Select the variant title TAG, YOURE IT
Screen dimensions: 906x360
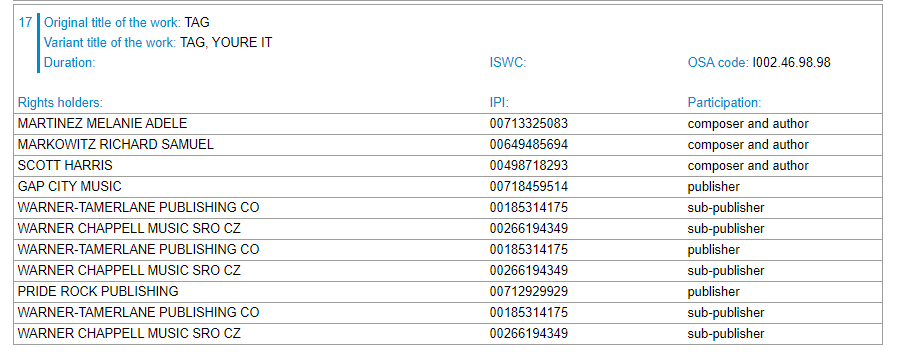point(226,43)
